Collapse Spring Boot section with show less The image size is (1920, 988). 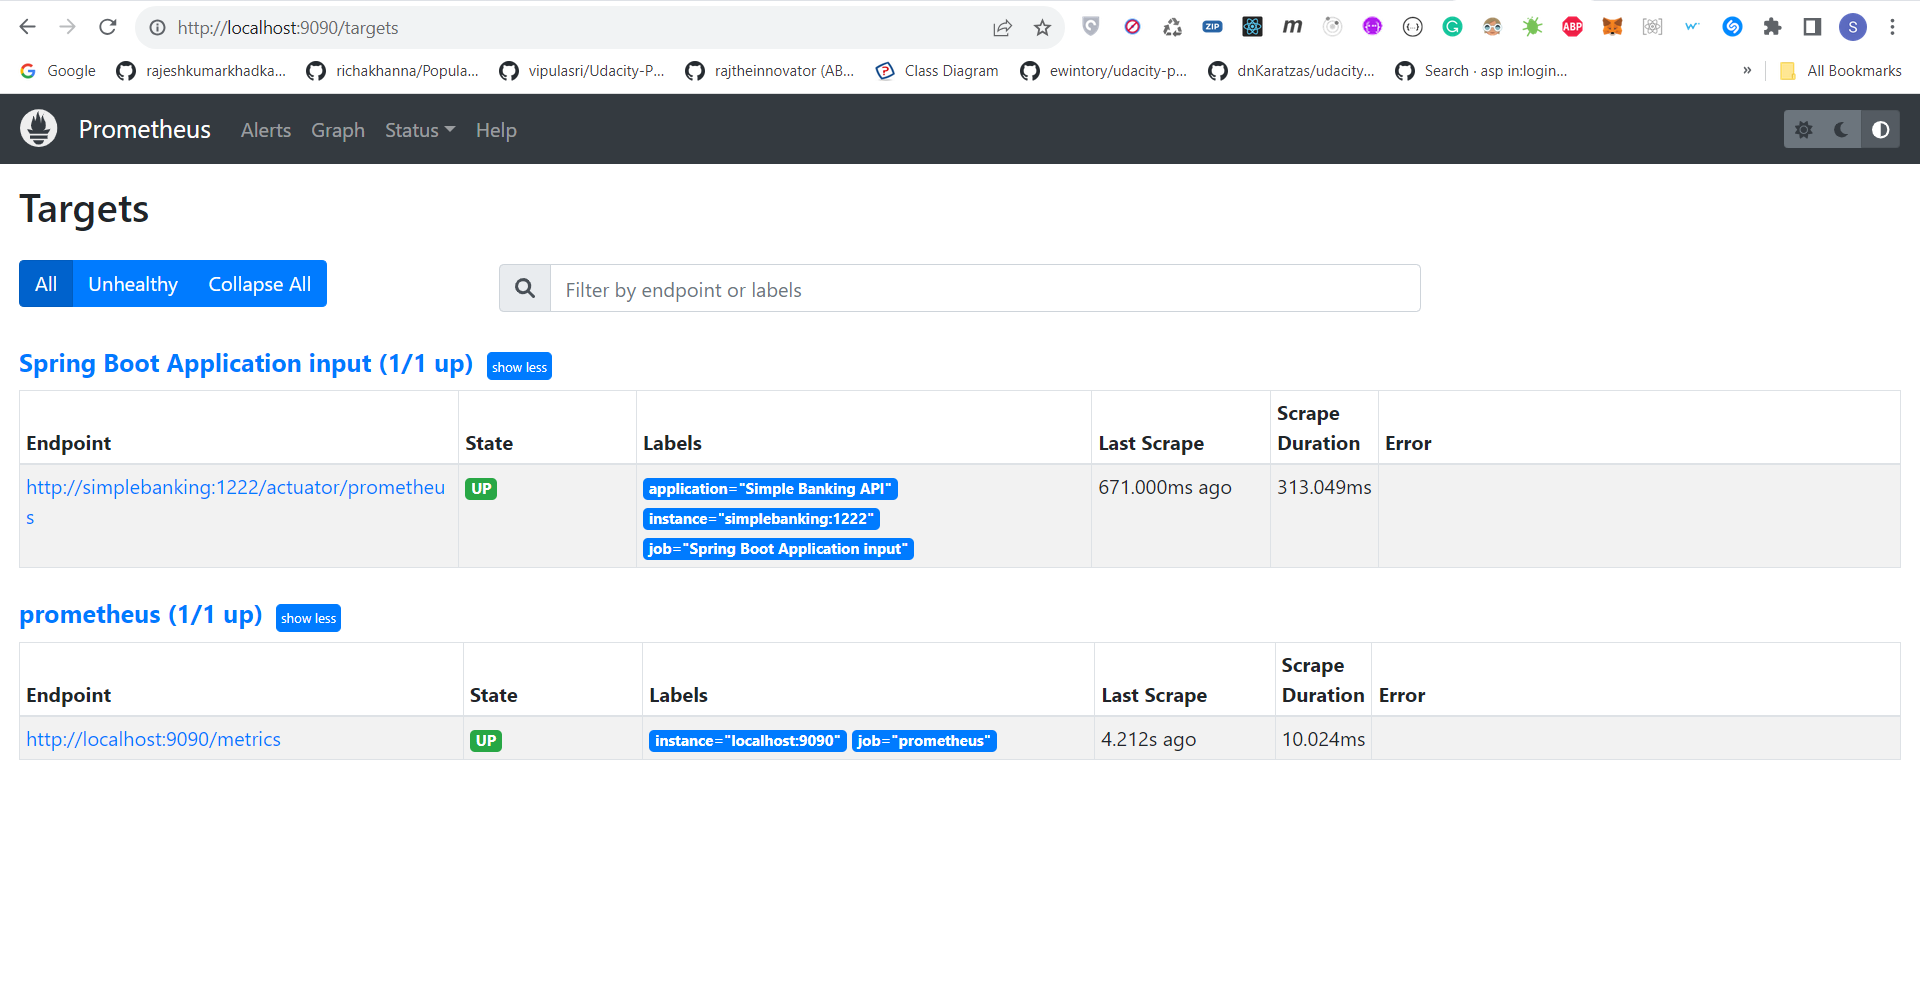coord(519,367)
